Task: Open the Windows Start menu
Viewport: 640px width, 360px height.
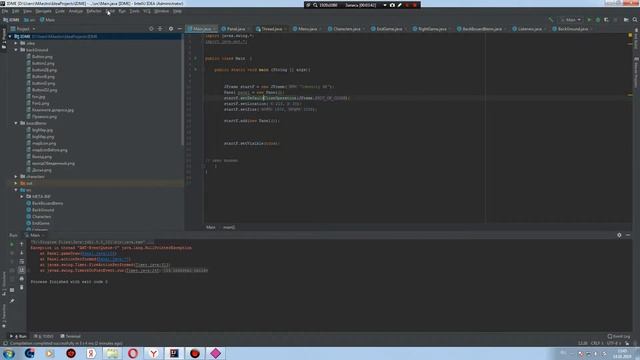Action: click(x=9, y=353)
